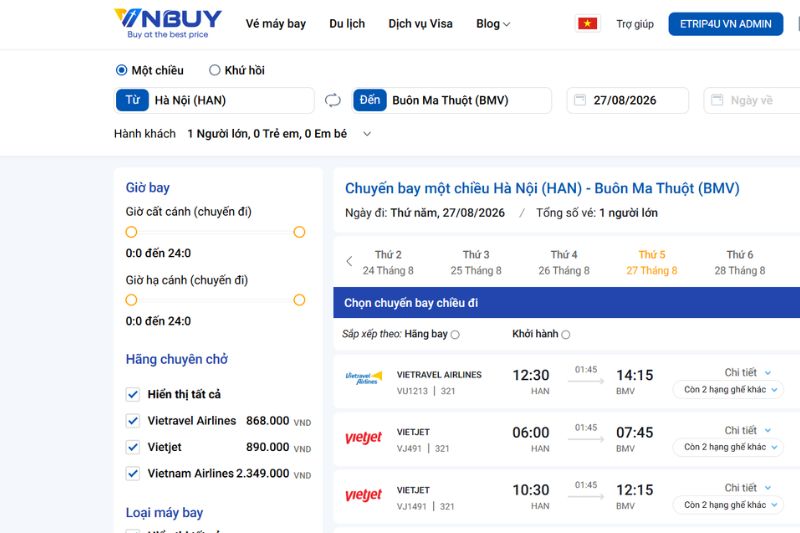Viewport: 800px width, 533px height.
Task: Click right handle of Giờ cất cánh slider
Action: (299, 232)
